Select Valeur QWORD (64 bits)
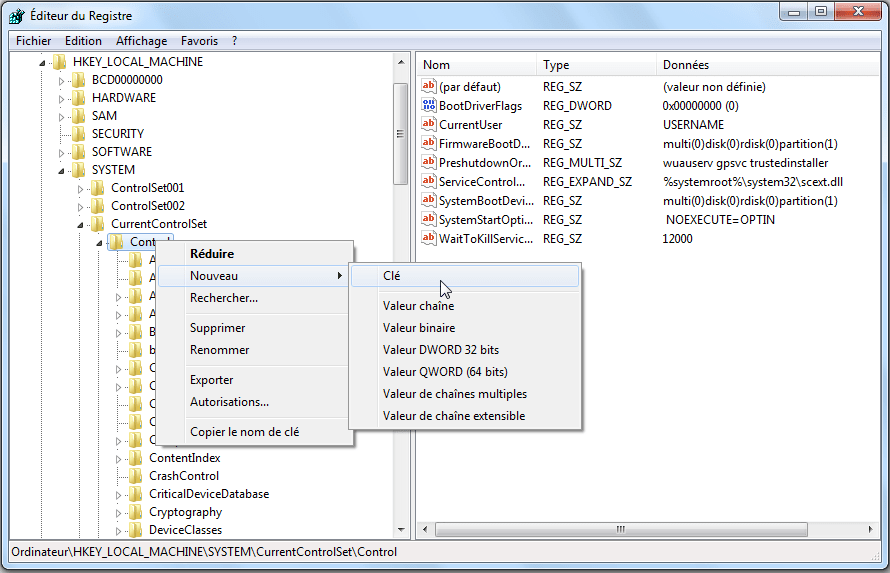 pos(465,372)
